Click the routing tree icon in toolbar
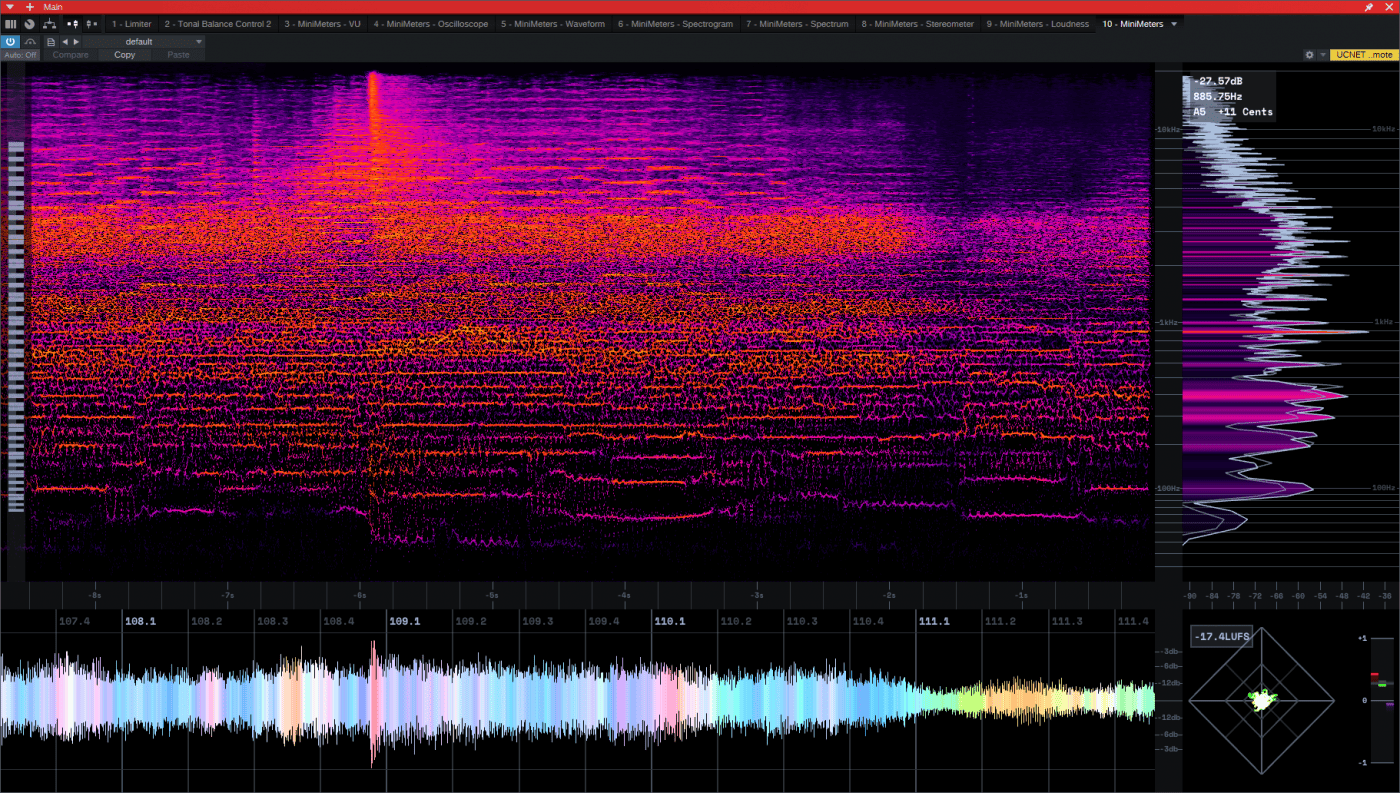 click(49, 23)
